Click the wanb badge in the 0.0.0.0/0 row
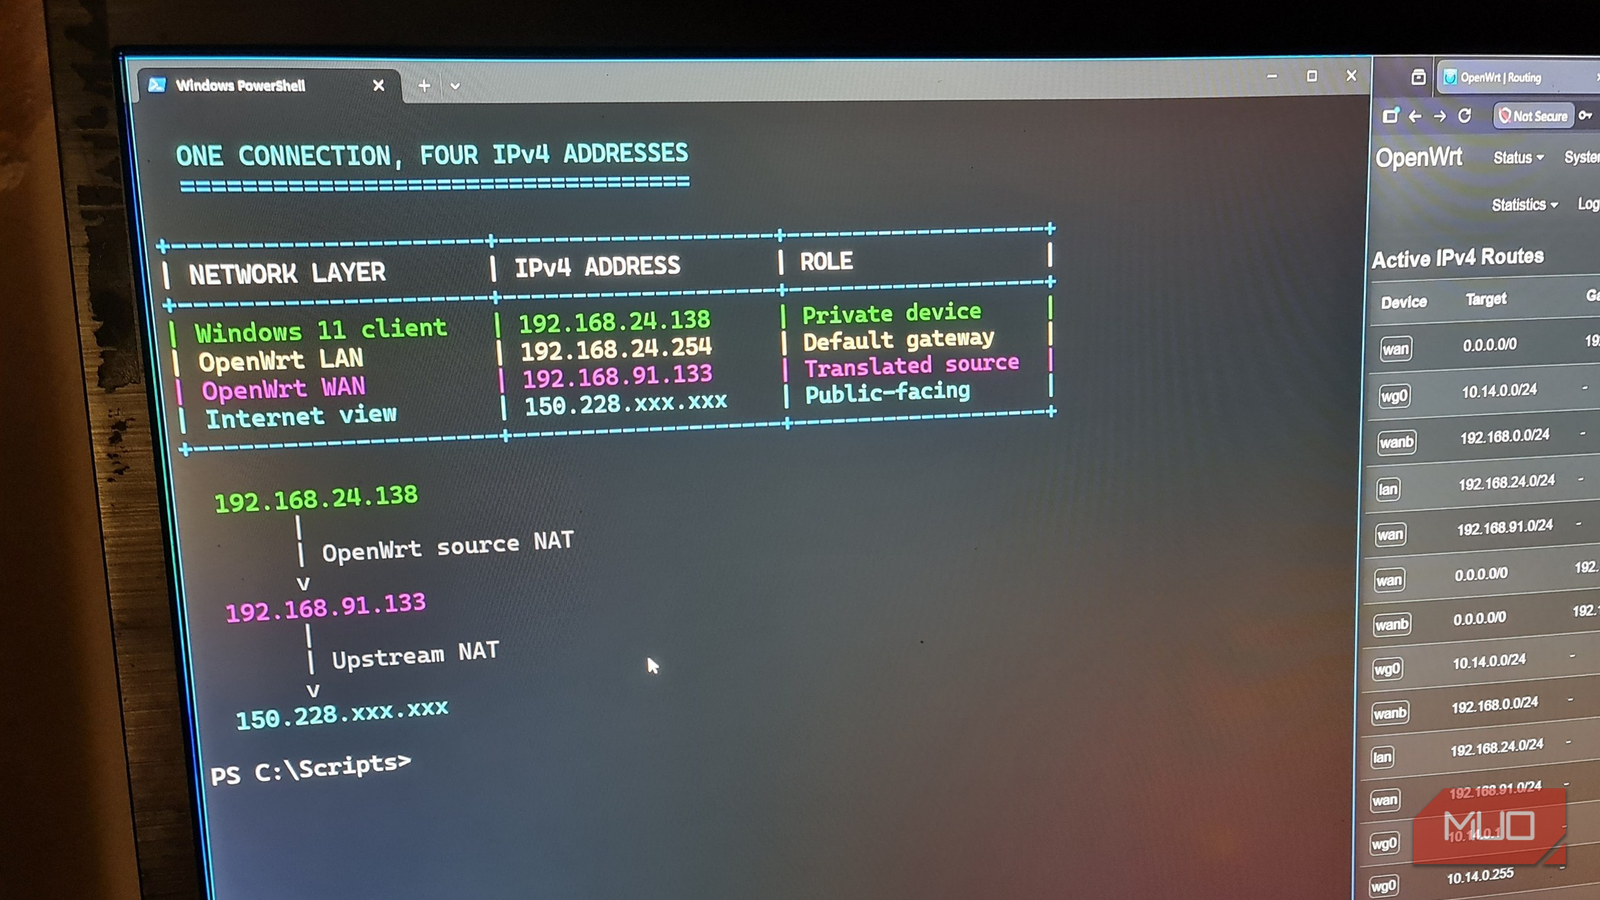Screen dimensions: 1600x900 pyautogui.click(x=1391, y=624)
